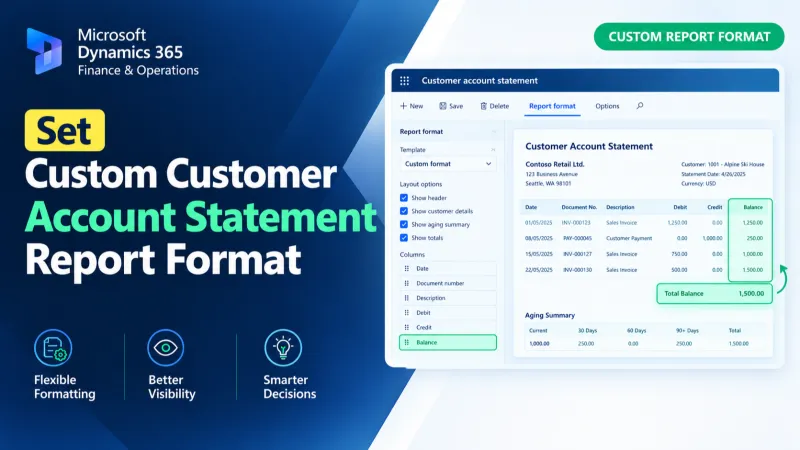Grab the Document number drag handle
This screenshot has width=800, height=450.
pos(407,283)
